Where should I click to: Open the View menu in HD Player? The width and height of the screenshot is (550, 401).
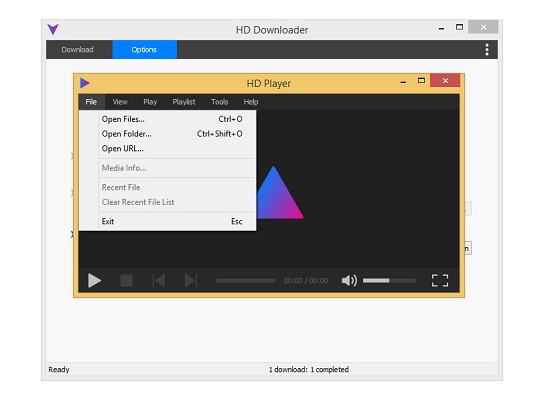120,102
